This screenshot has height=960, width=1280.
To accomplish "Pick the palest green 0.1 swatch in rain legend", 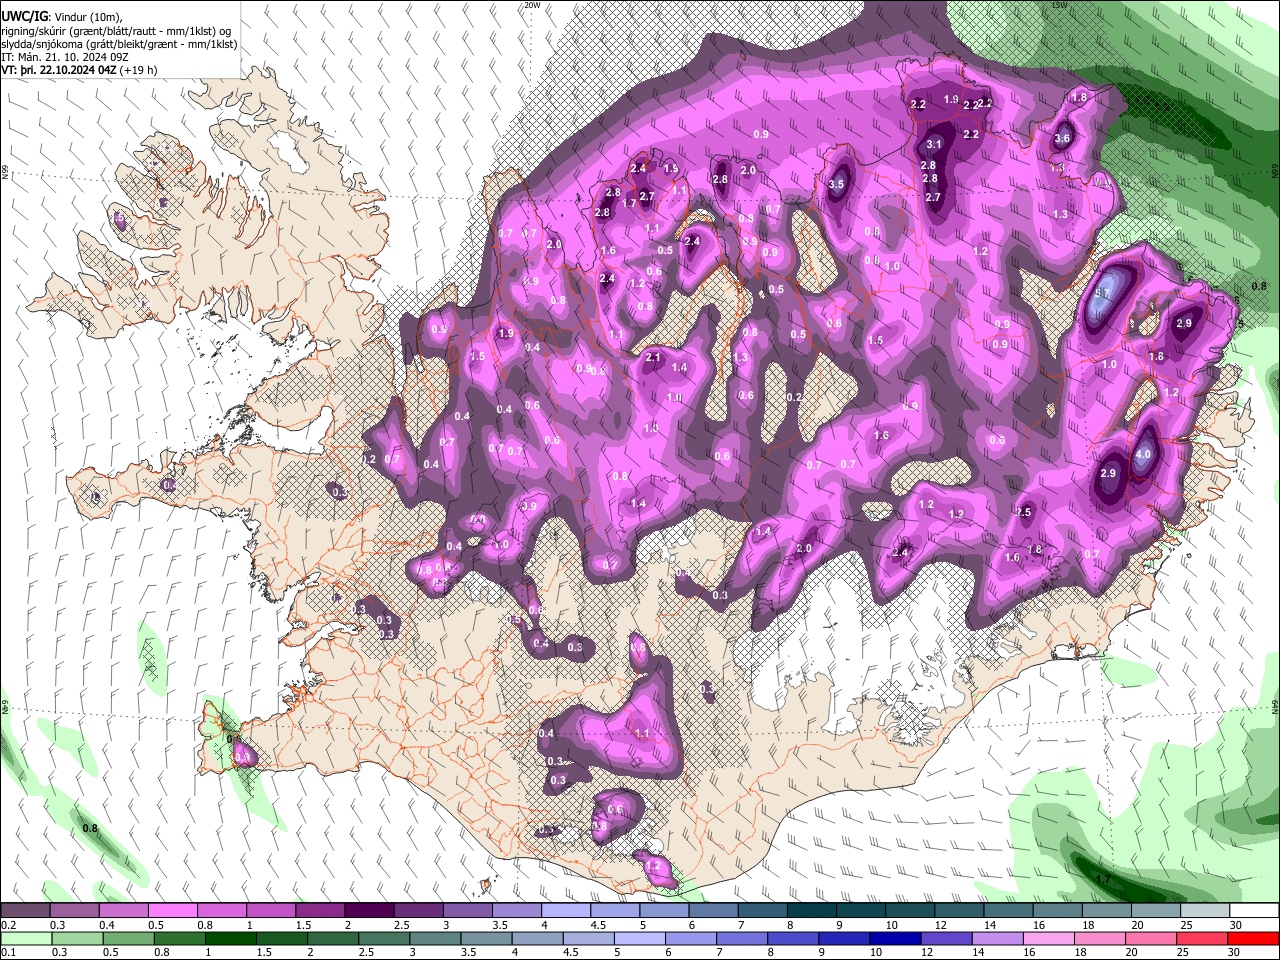I will (26, 938).
